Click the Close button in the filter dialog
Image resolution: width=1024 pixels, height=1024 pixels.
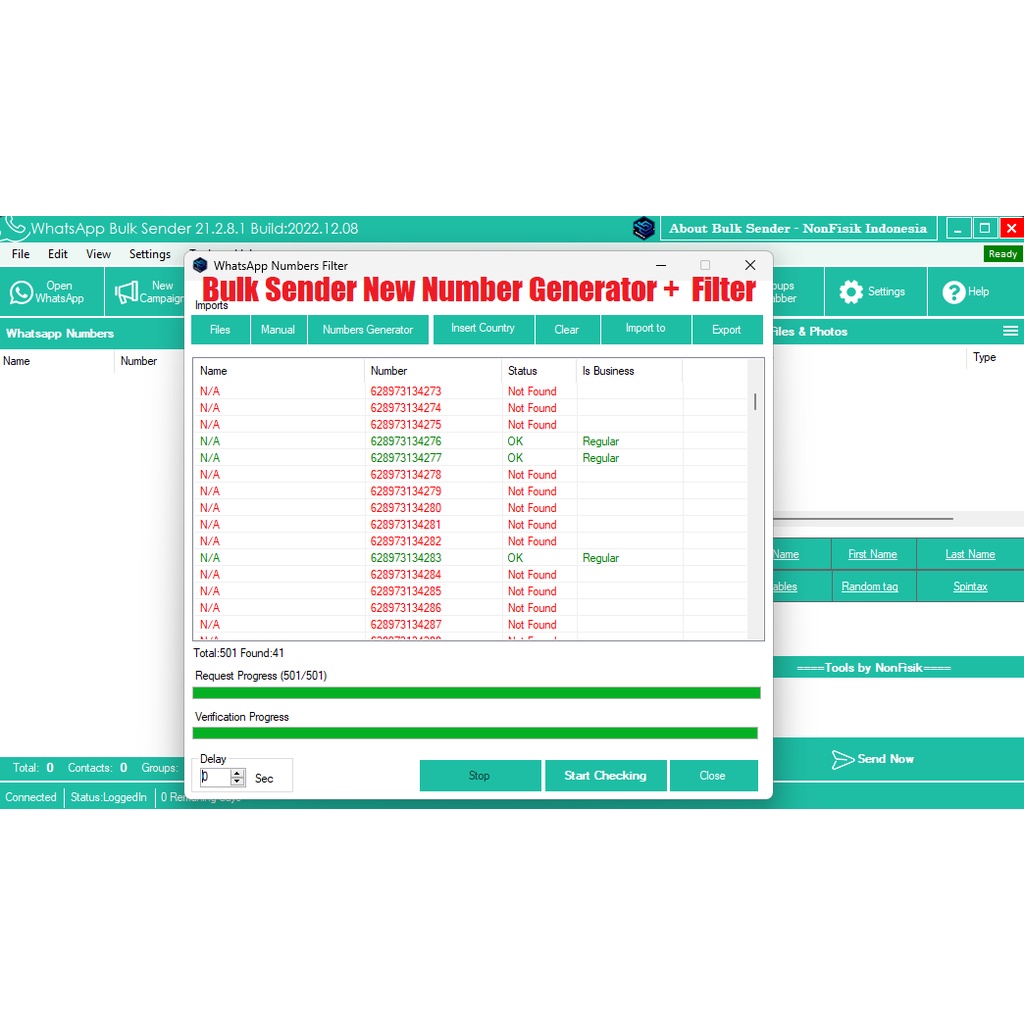[x=713, y=775]
